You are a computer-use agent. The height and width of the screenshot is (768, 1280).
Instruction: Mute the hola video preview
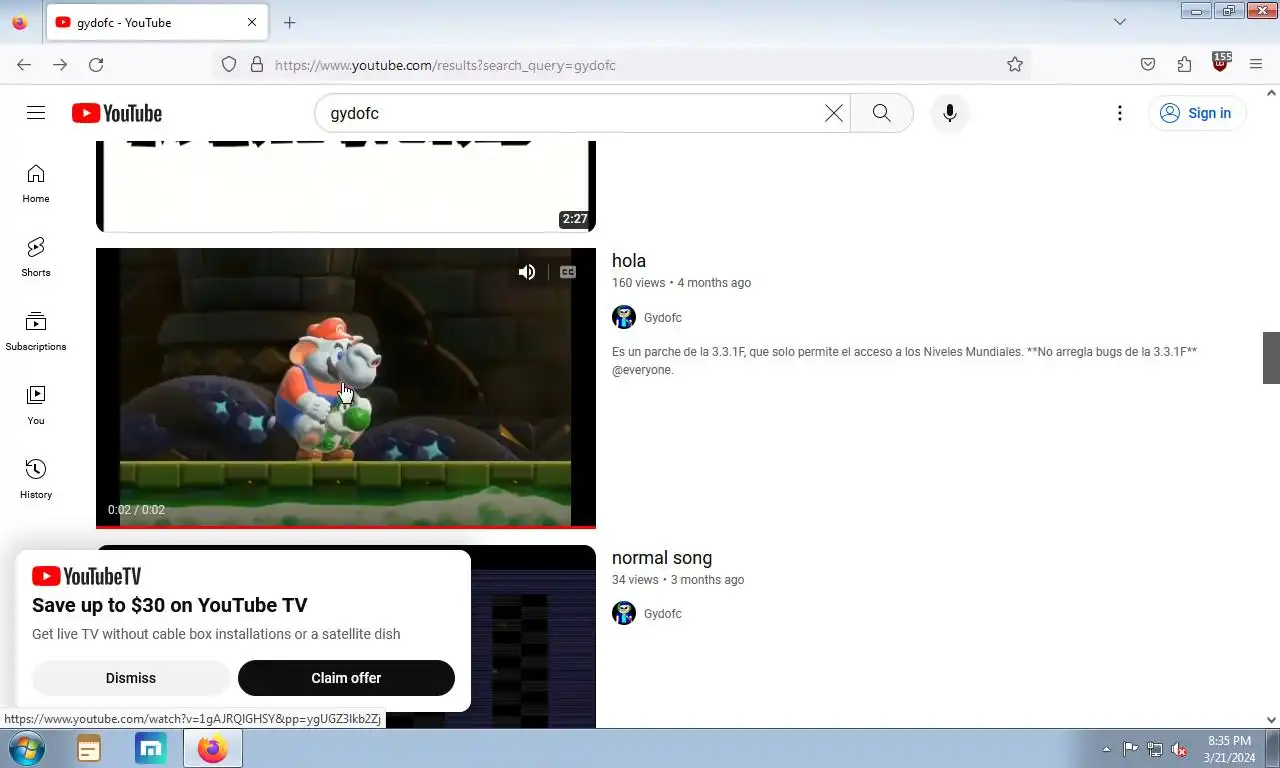(x=527, y=272)
